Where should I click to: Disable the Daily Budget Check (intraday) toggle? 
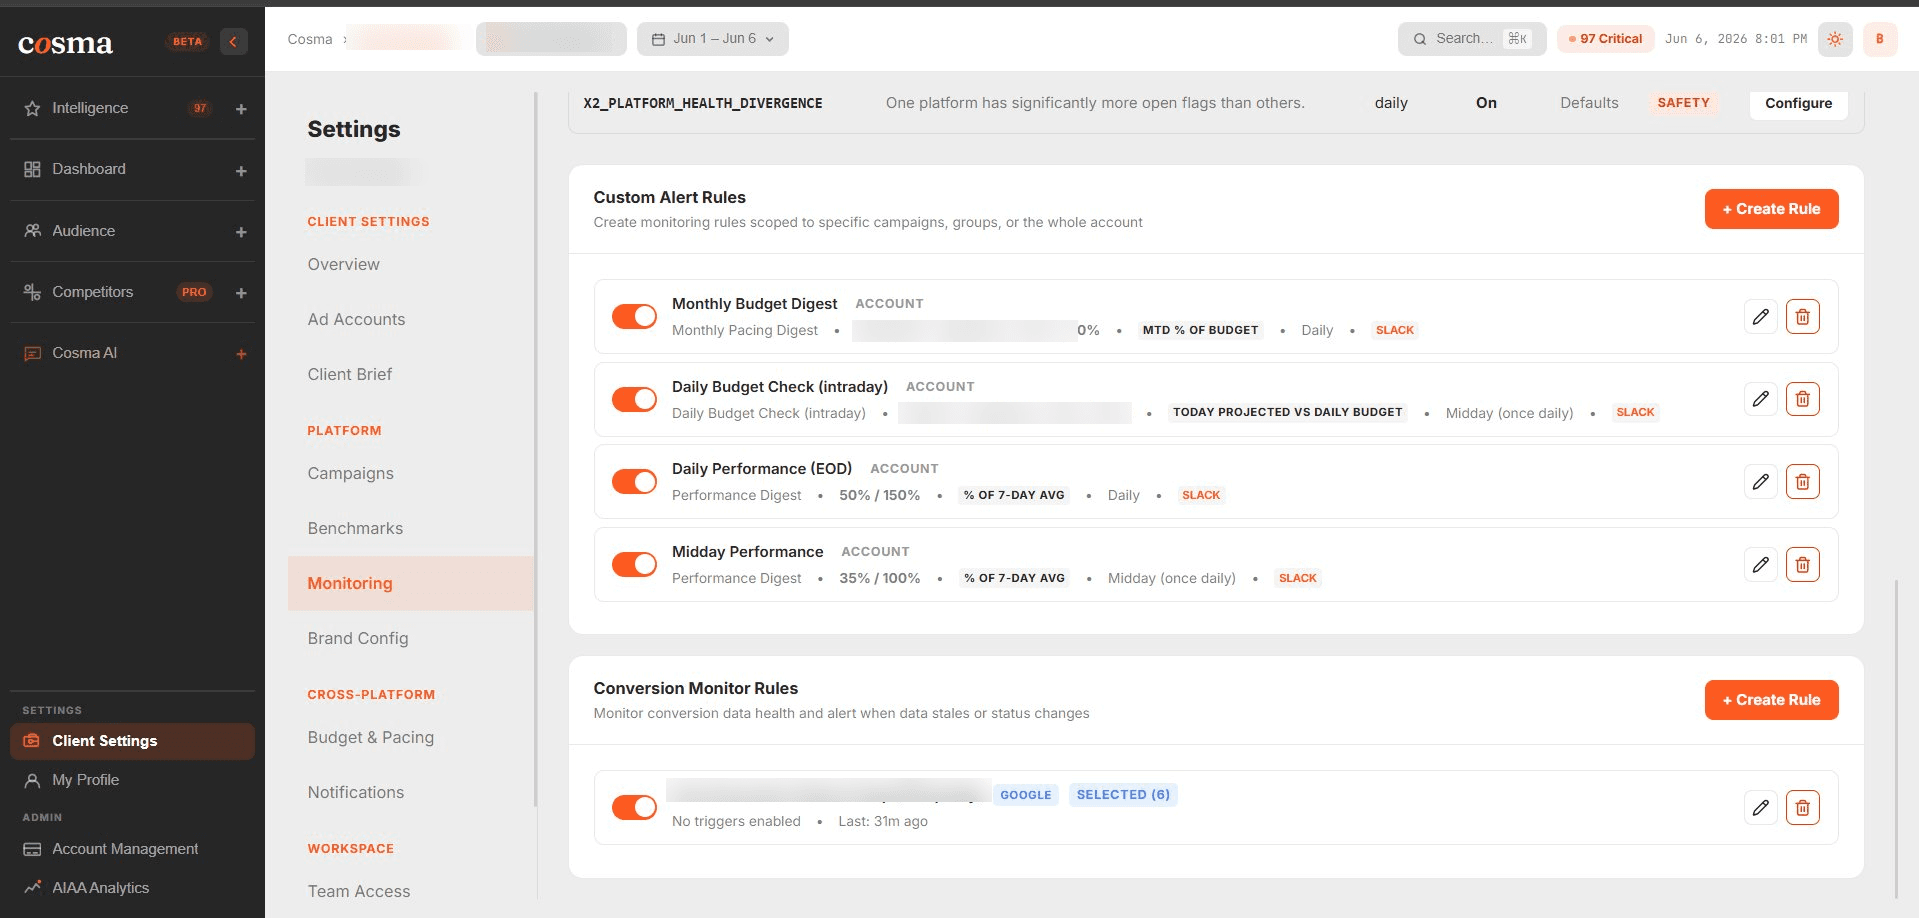tap(634, 399)
